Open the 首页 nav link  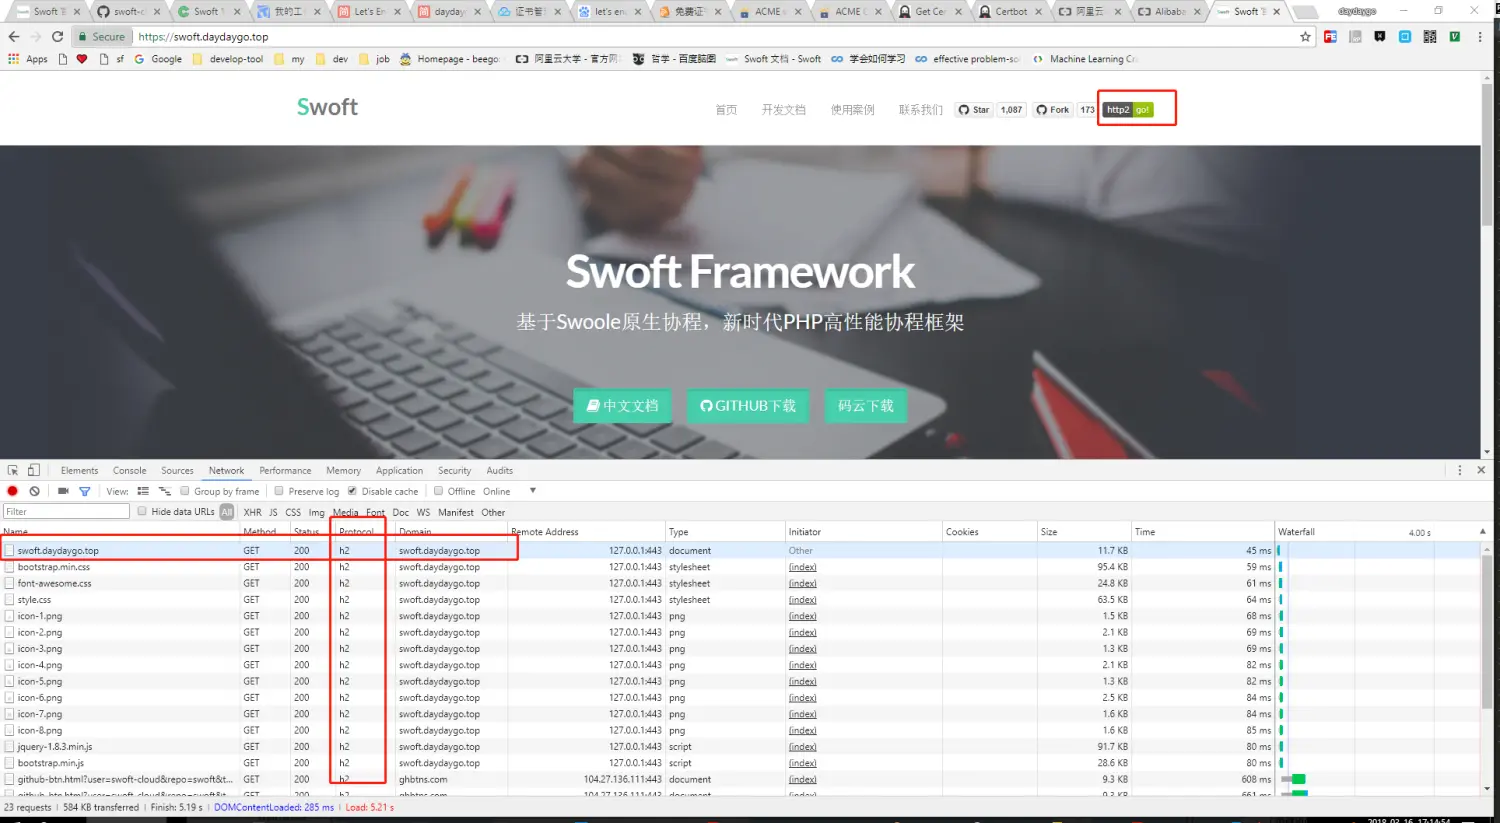point(726,110)
